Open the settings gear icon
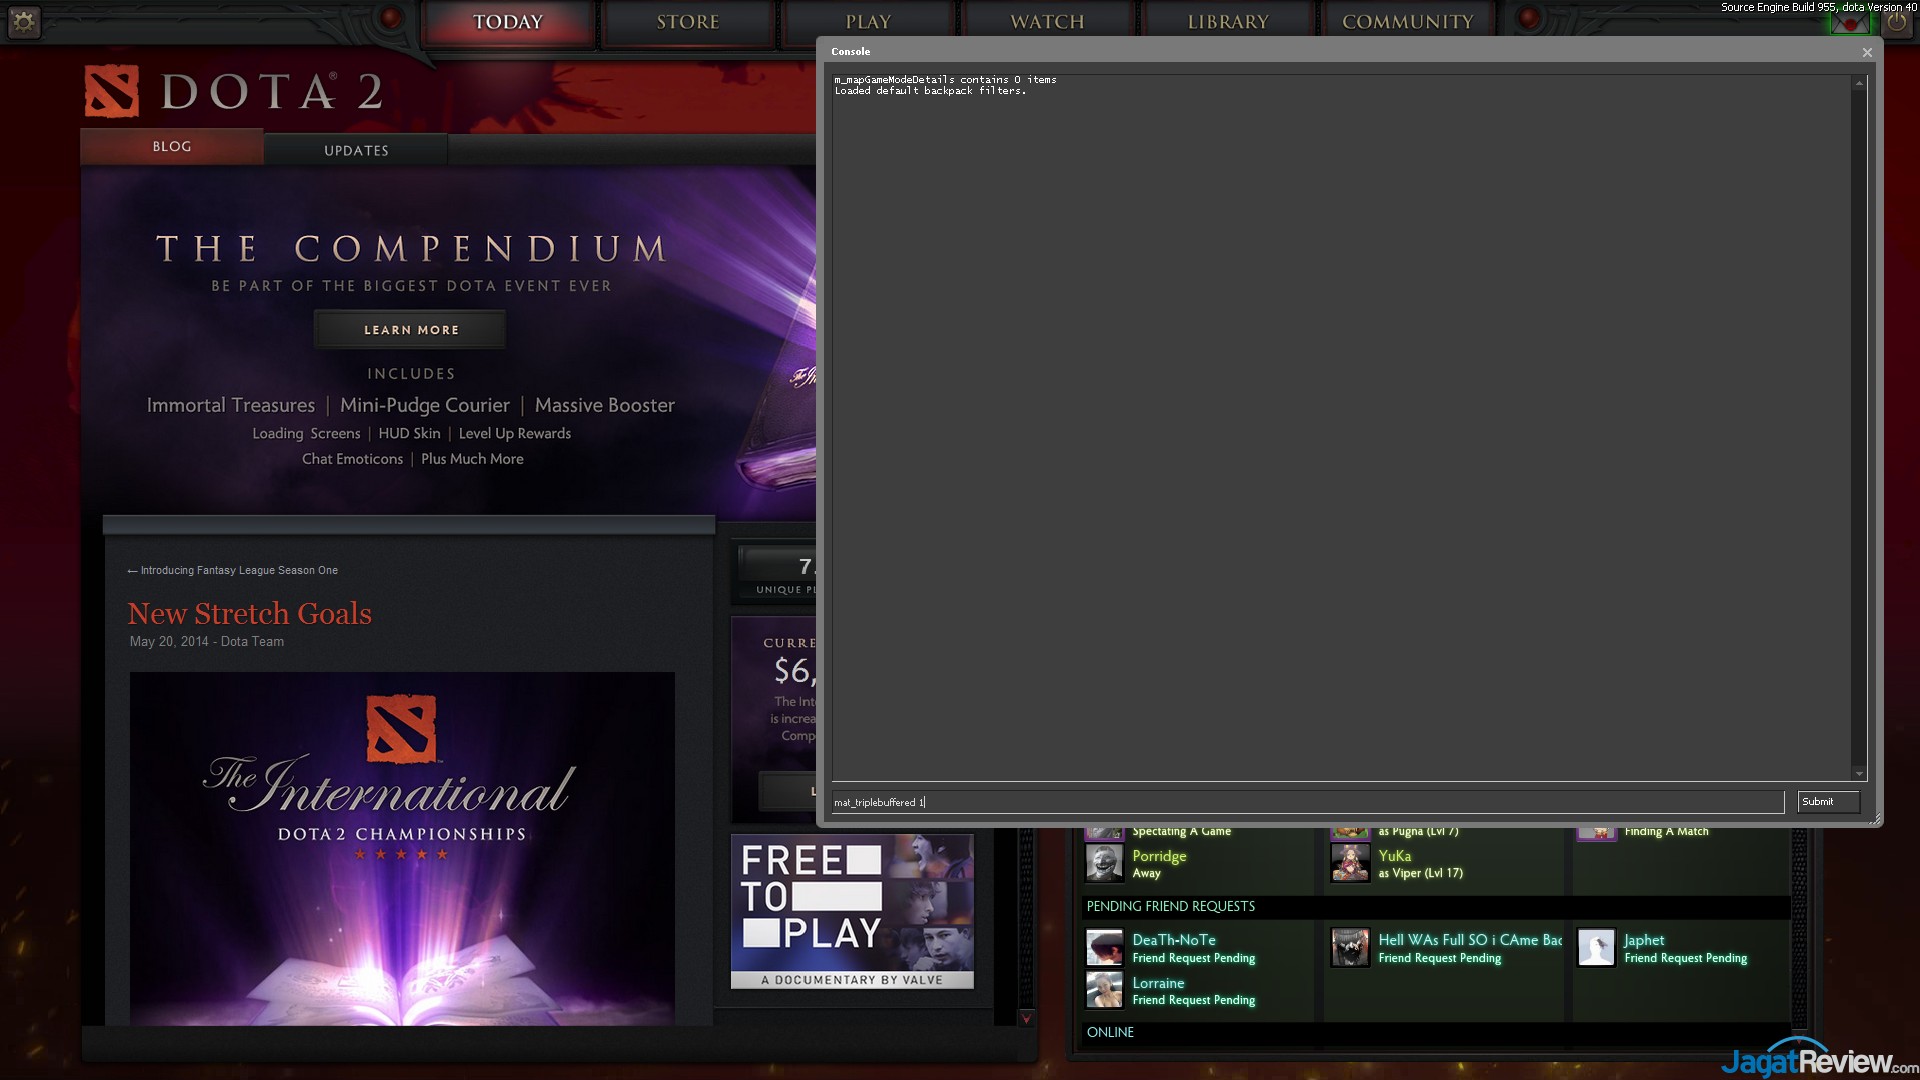1920x1080 pixels. tap(23, 21)
